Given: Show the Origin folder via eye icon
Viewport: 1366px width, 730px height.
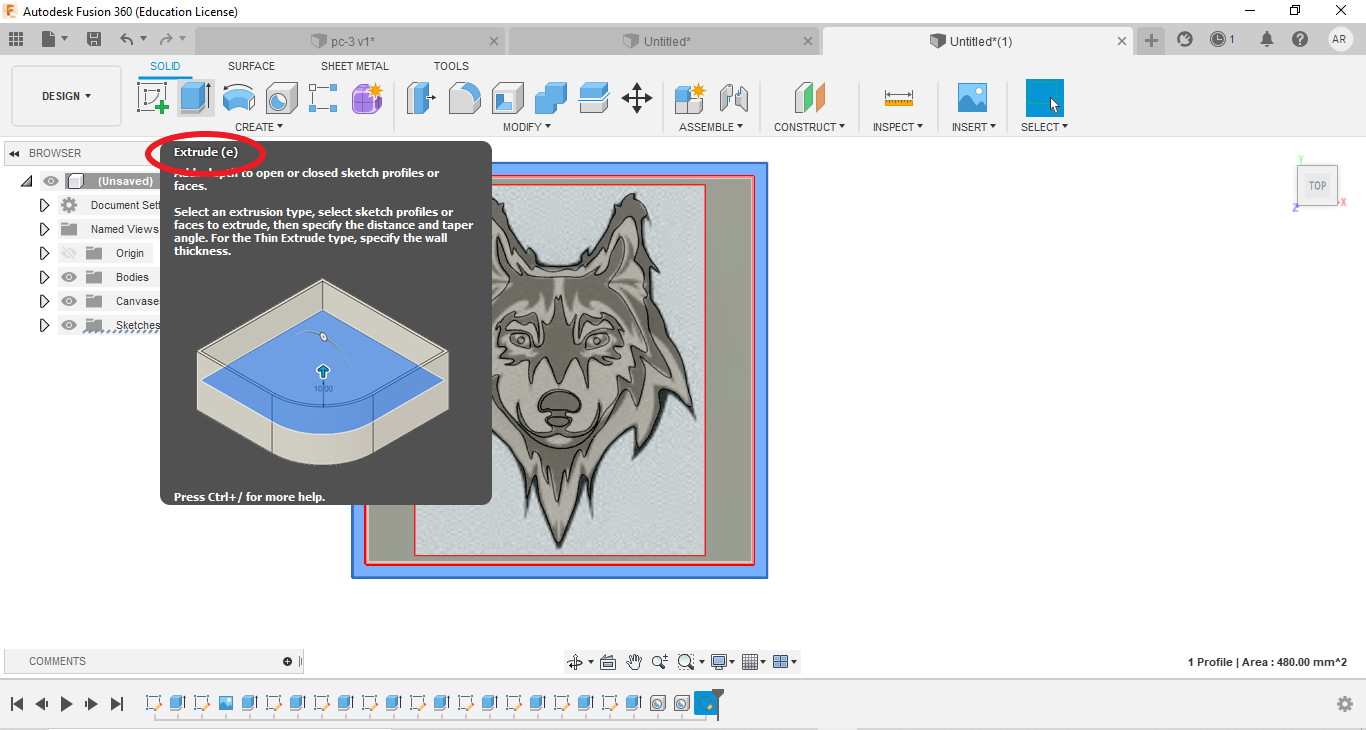Looking at the screenshot, I should [69, 253].
